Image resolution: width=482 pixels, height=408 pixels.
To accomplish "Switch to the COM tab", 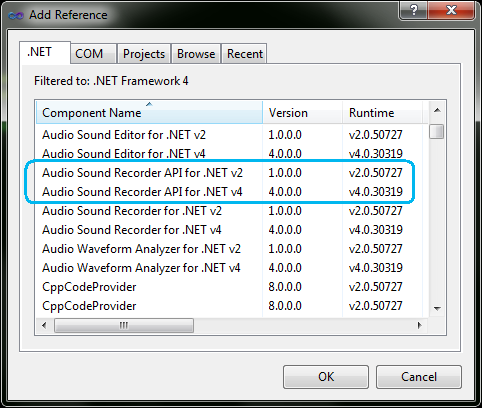I will tap(89, 54).
